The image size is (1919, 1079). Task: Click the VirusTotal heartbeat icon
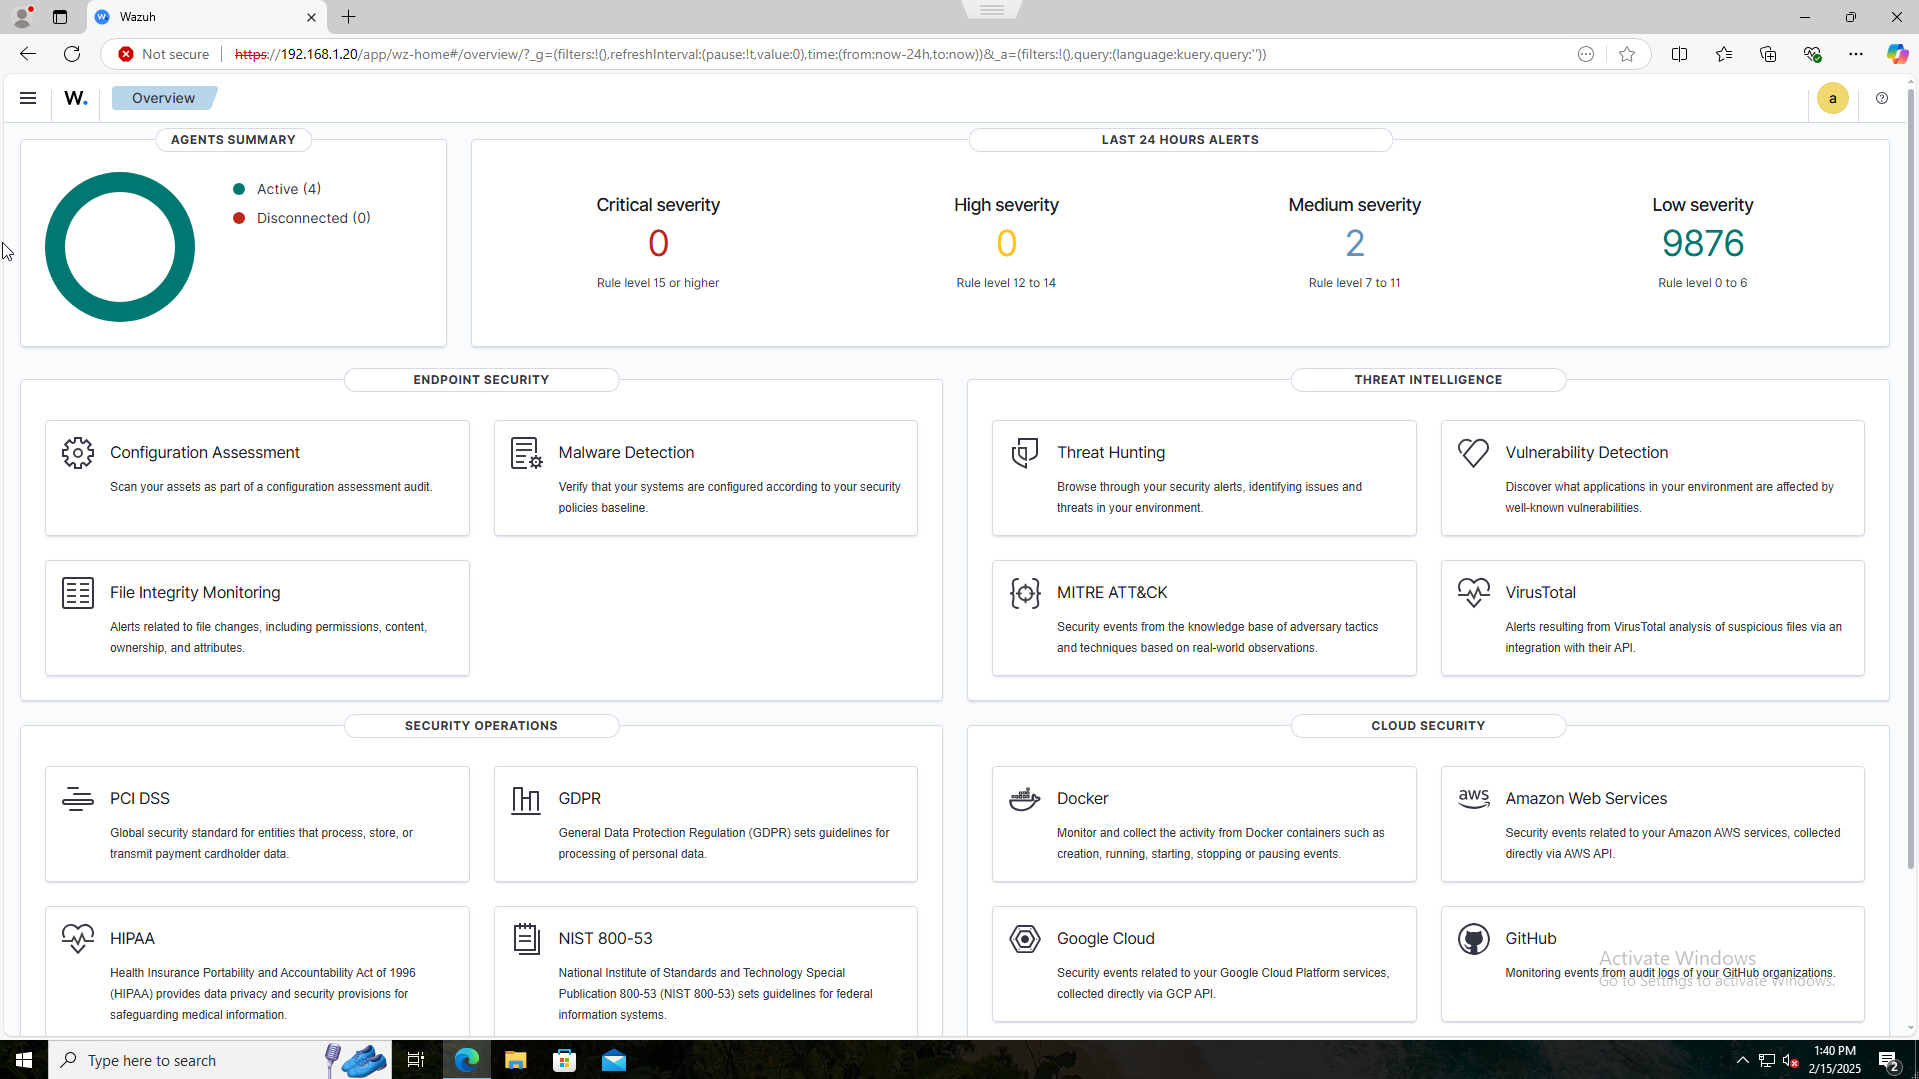[x=1473, y=593]
